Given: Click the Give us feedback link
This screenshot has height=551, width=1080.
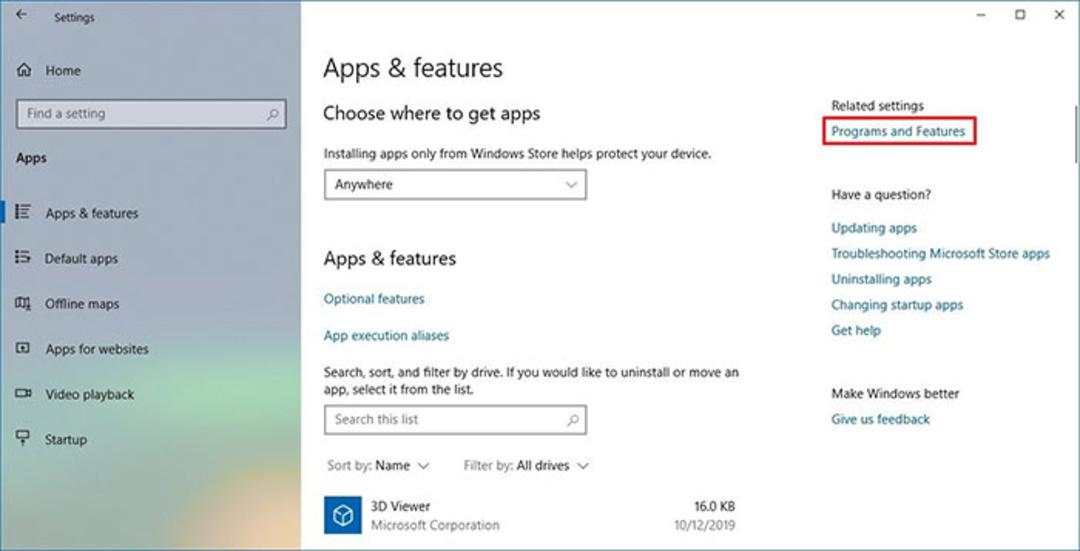Looking at the screenshot, I should (880, 419).
